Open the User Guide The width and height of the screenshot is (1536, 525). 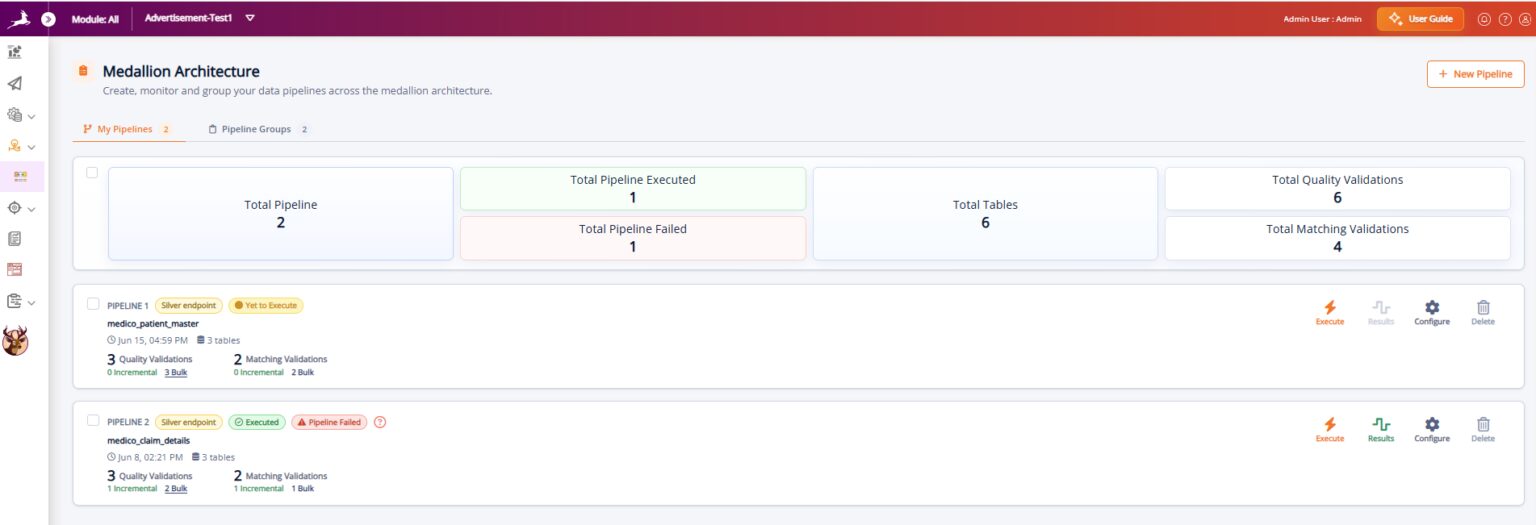1420,19
